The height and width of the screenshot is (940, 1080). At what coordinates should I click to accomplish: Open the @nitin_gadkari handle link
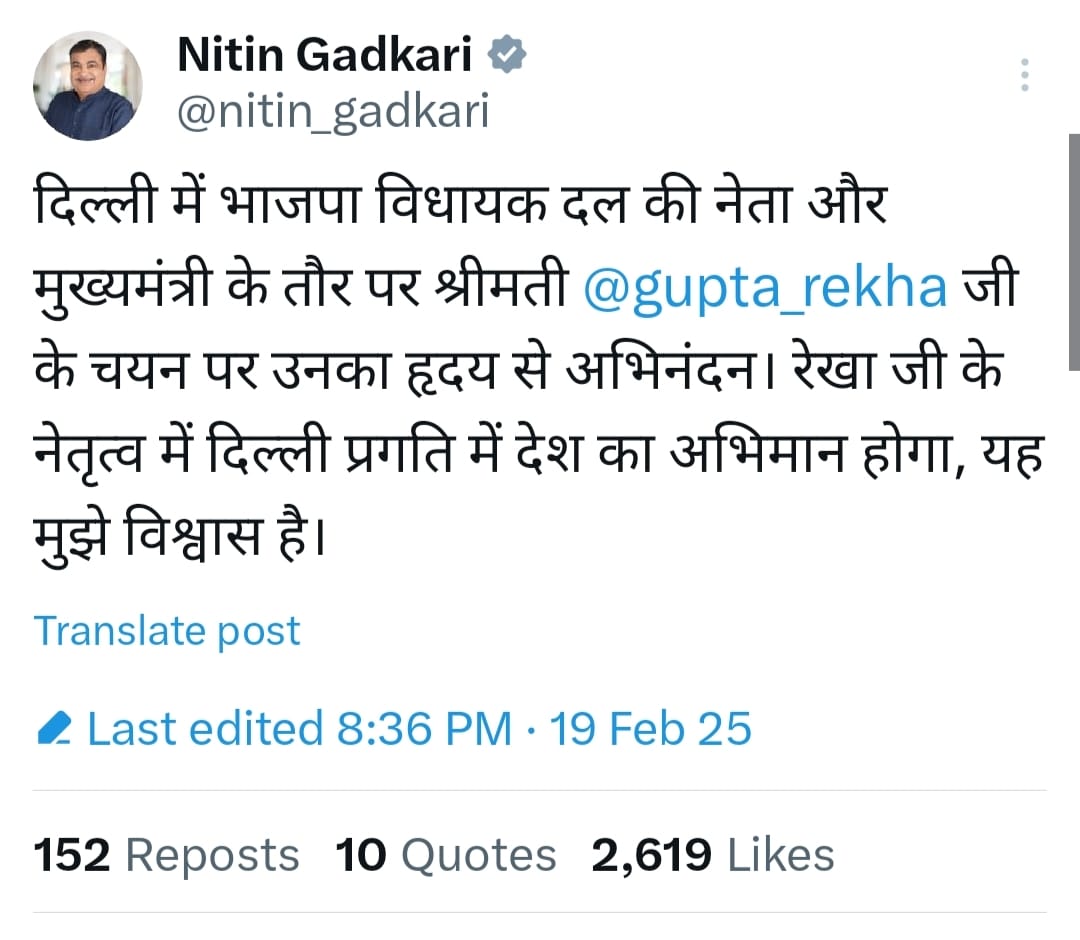tap(333, 111)
